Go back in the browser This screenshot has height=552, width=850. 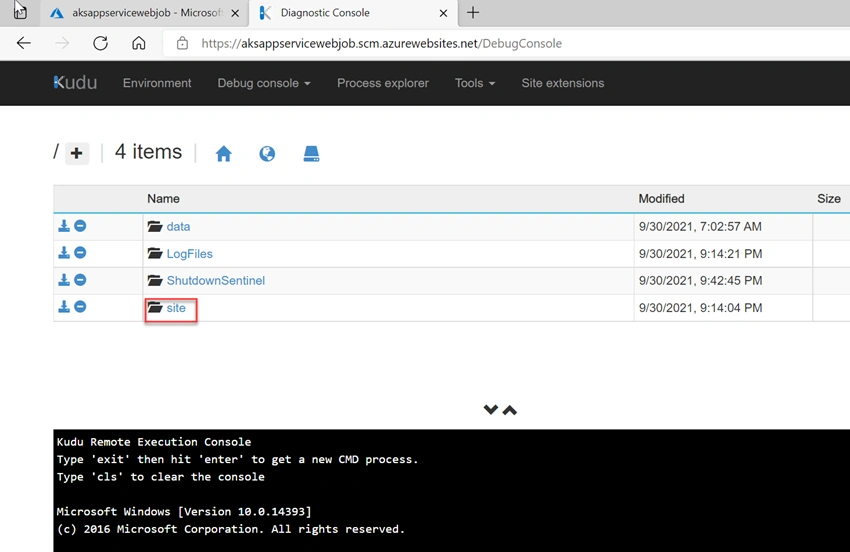pos(24,43)
